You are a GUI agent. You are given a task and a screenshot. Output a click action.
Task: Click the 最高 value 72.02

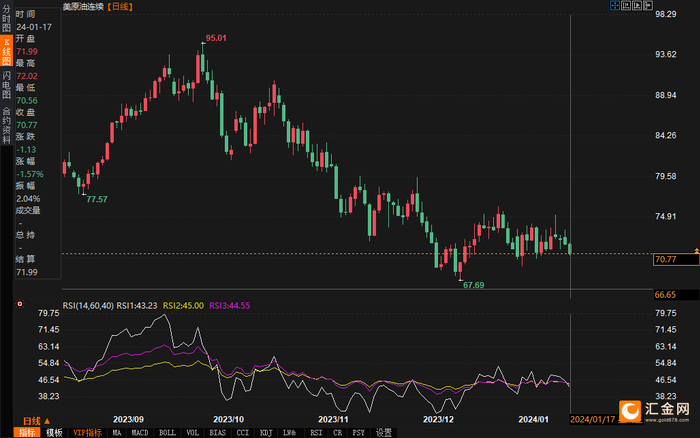[x=27, y=76]
